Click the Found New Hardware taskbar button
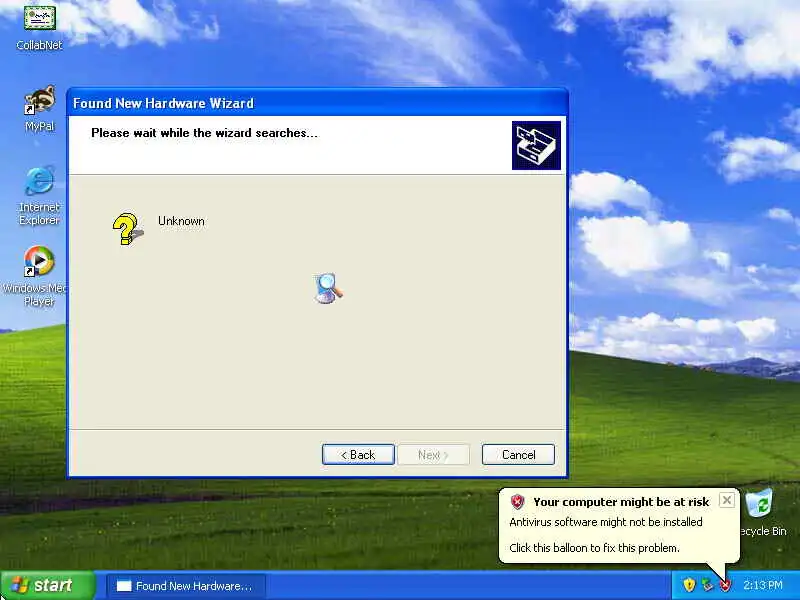The width and height of the screenshot is (800, 600). (x=186, y=586)
